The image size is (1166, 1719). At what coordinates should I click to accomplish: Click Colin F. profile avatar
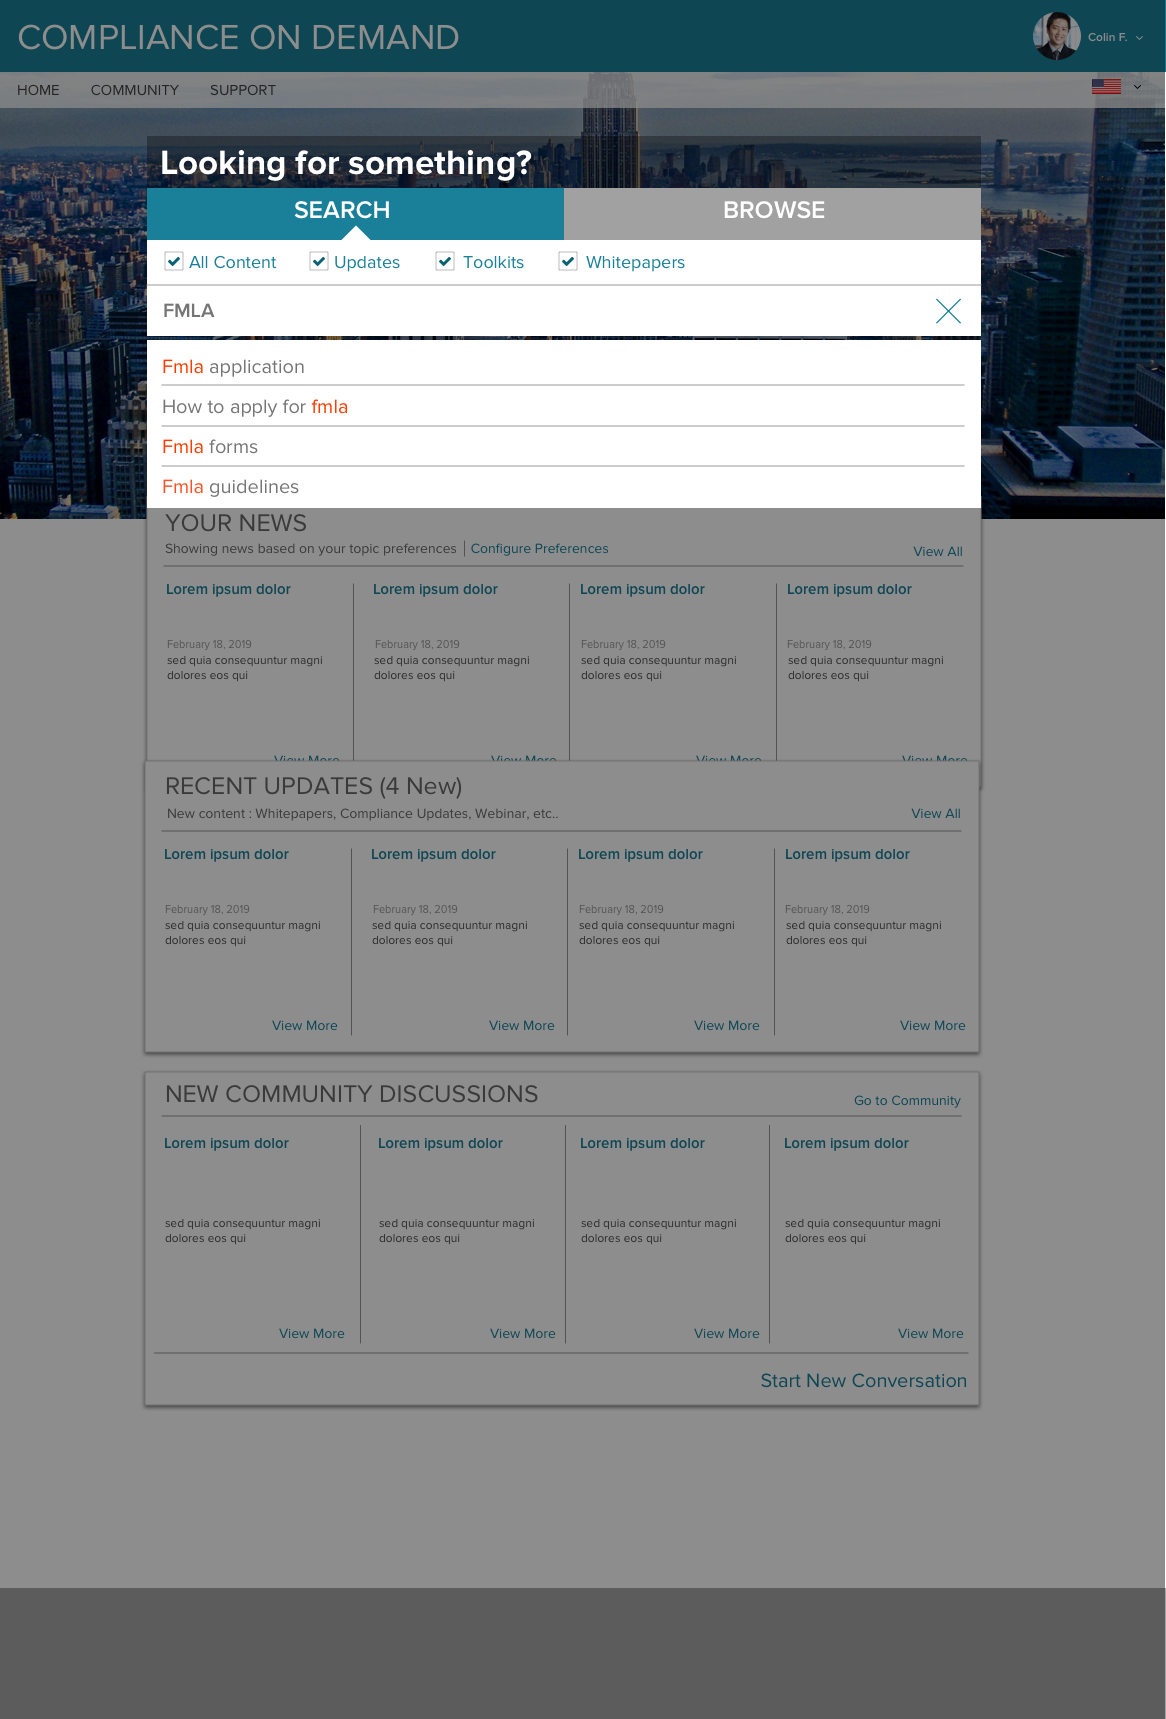pos(1056,36)
